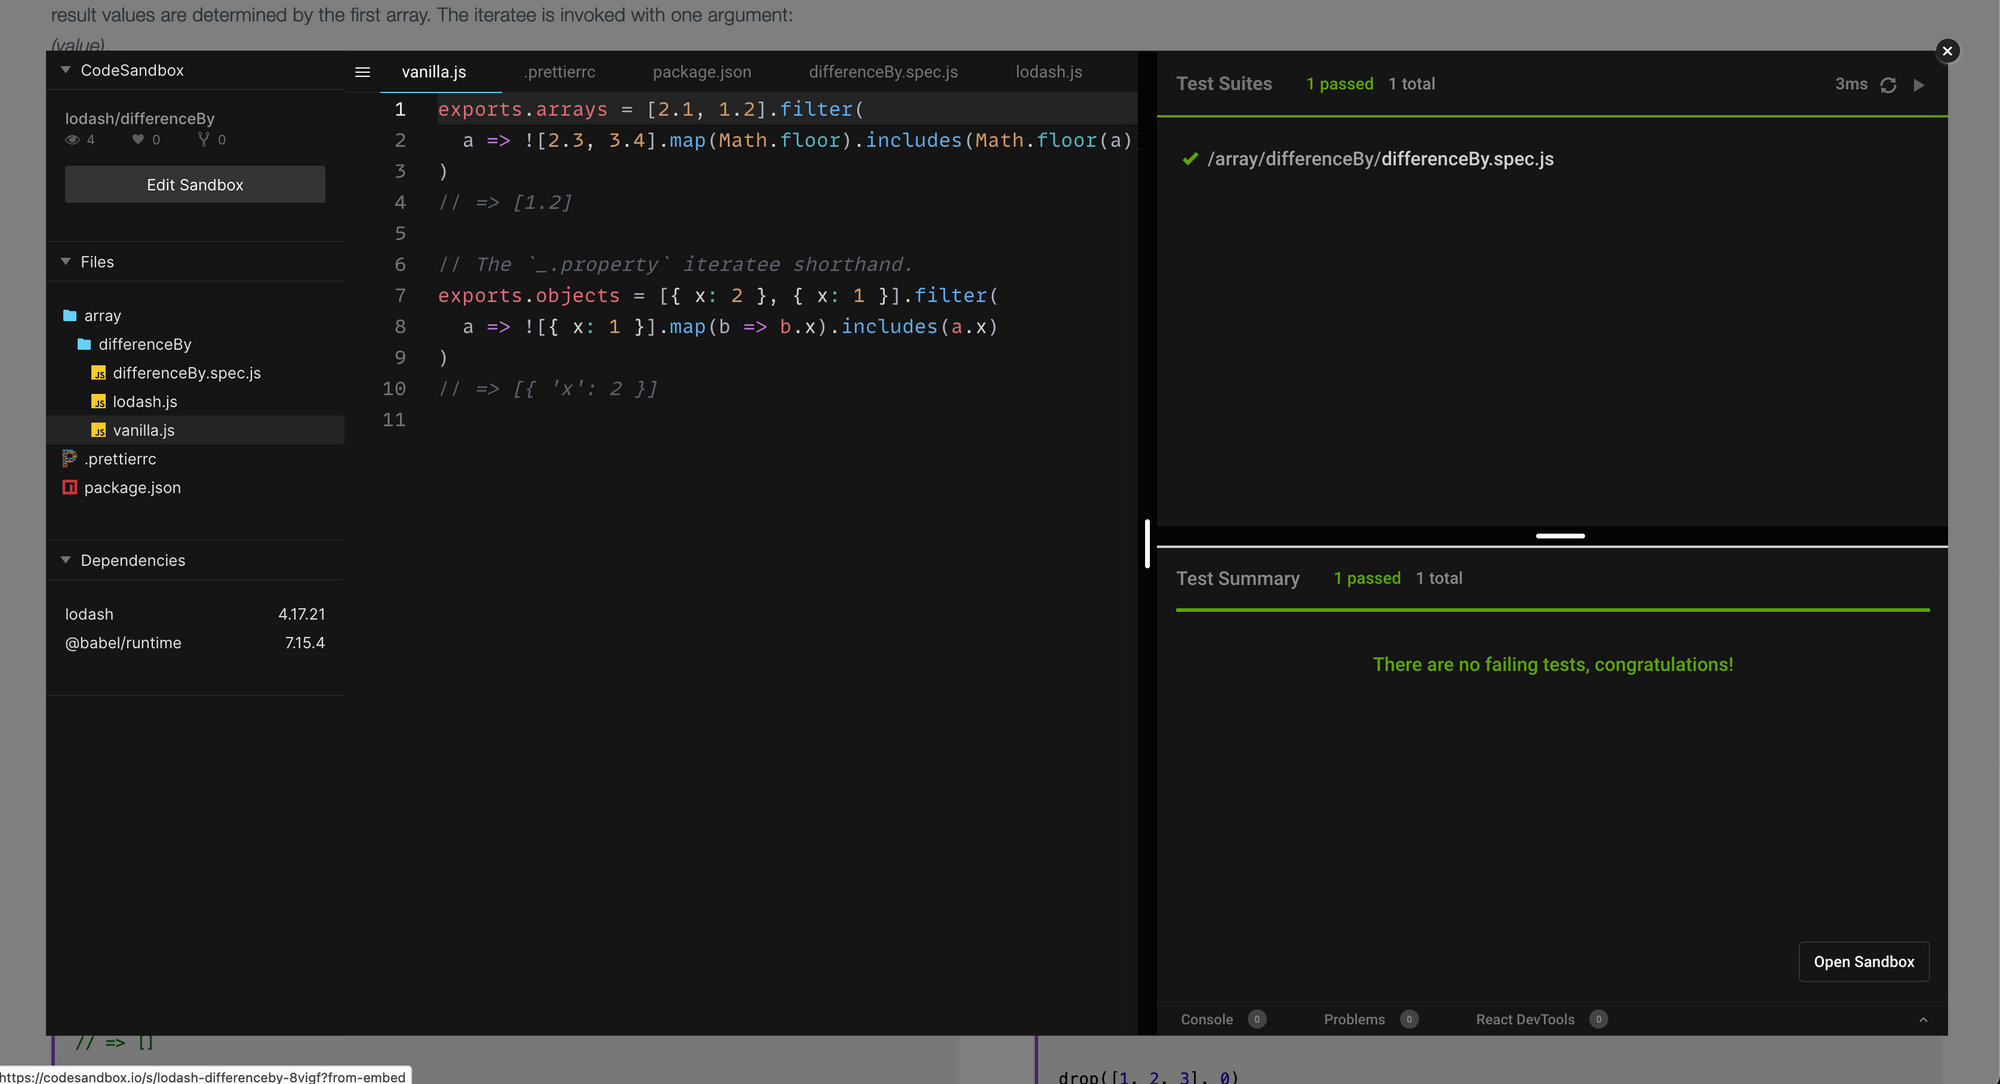Toggle the hamburger menu to hide sidebar
2000x1084 pixels.
[x=362, y=72]
